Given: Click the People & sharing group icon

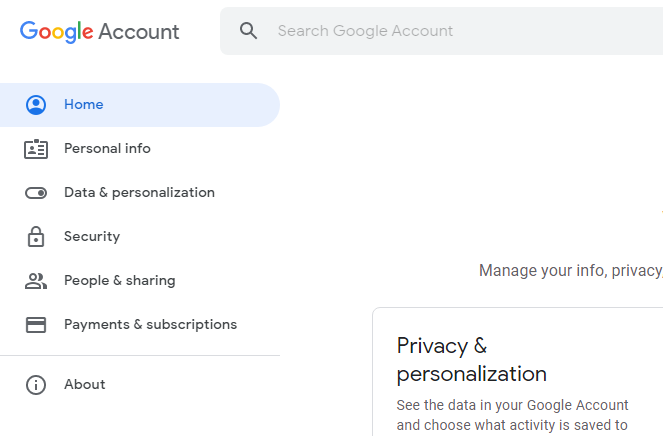Looking at the screenshot, I should click(36, 281).
